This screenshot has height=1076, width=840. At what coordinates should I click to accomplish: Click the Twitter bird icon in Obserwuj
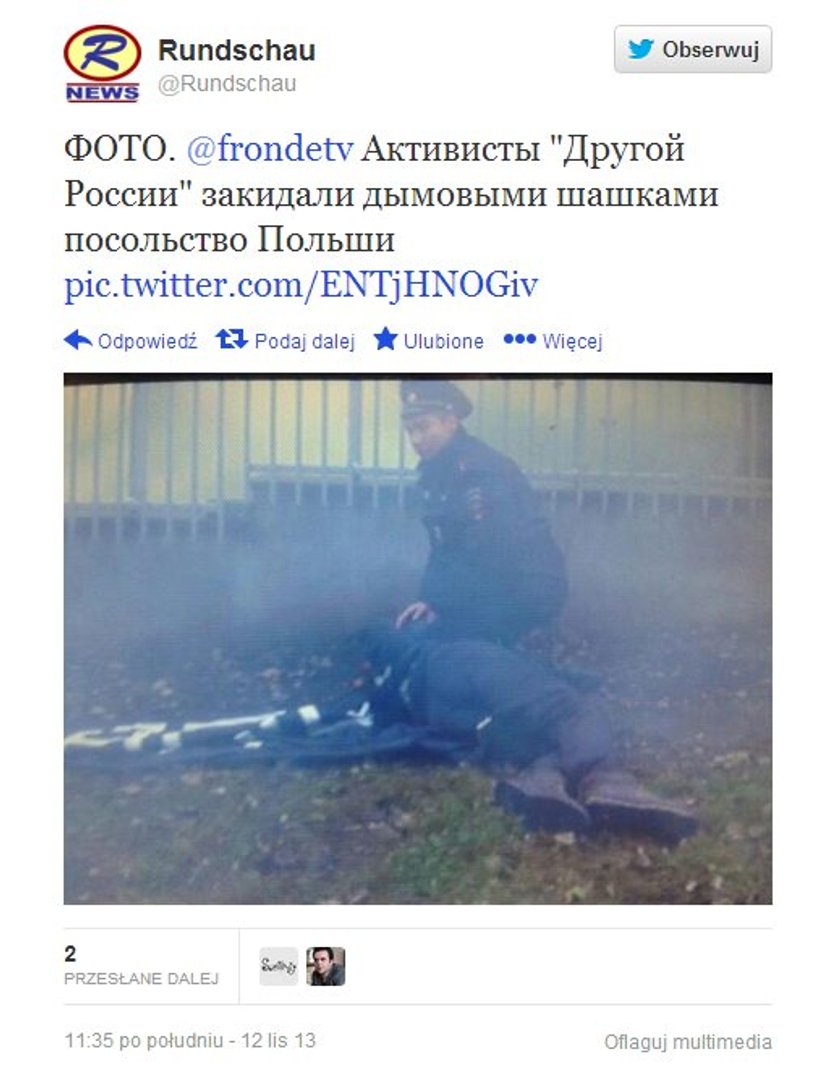coord(640,49)
